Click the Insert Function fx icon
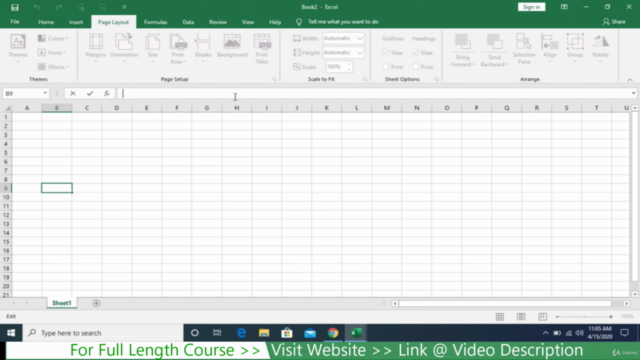 click(x=107, y=93)
